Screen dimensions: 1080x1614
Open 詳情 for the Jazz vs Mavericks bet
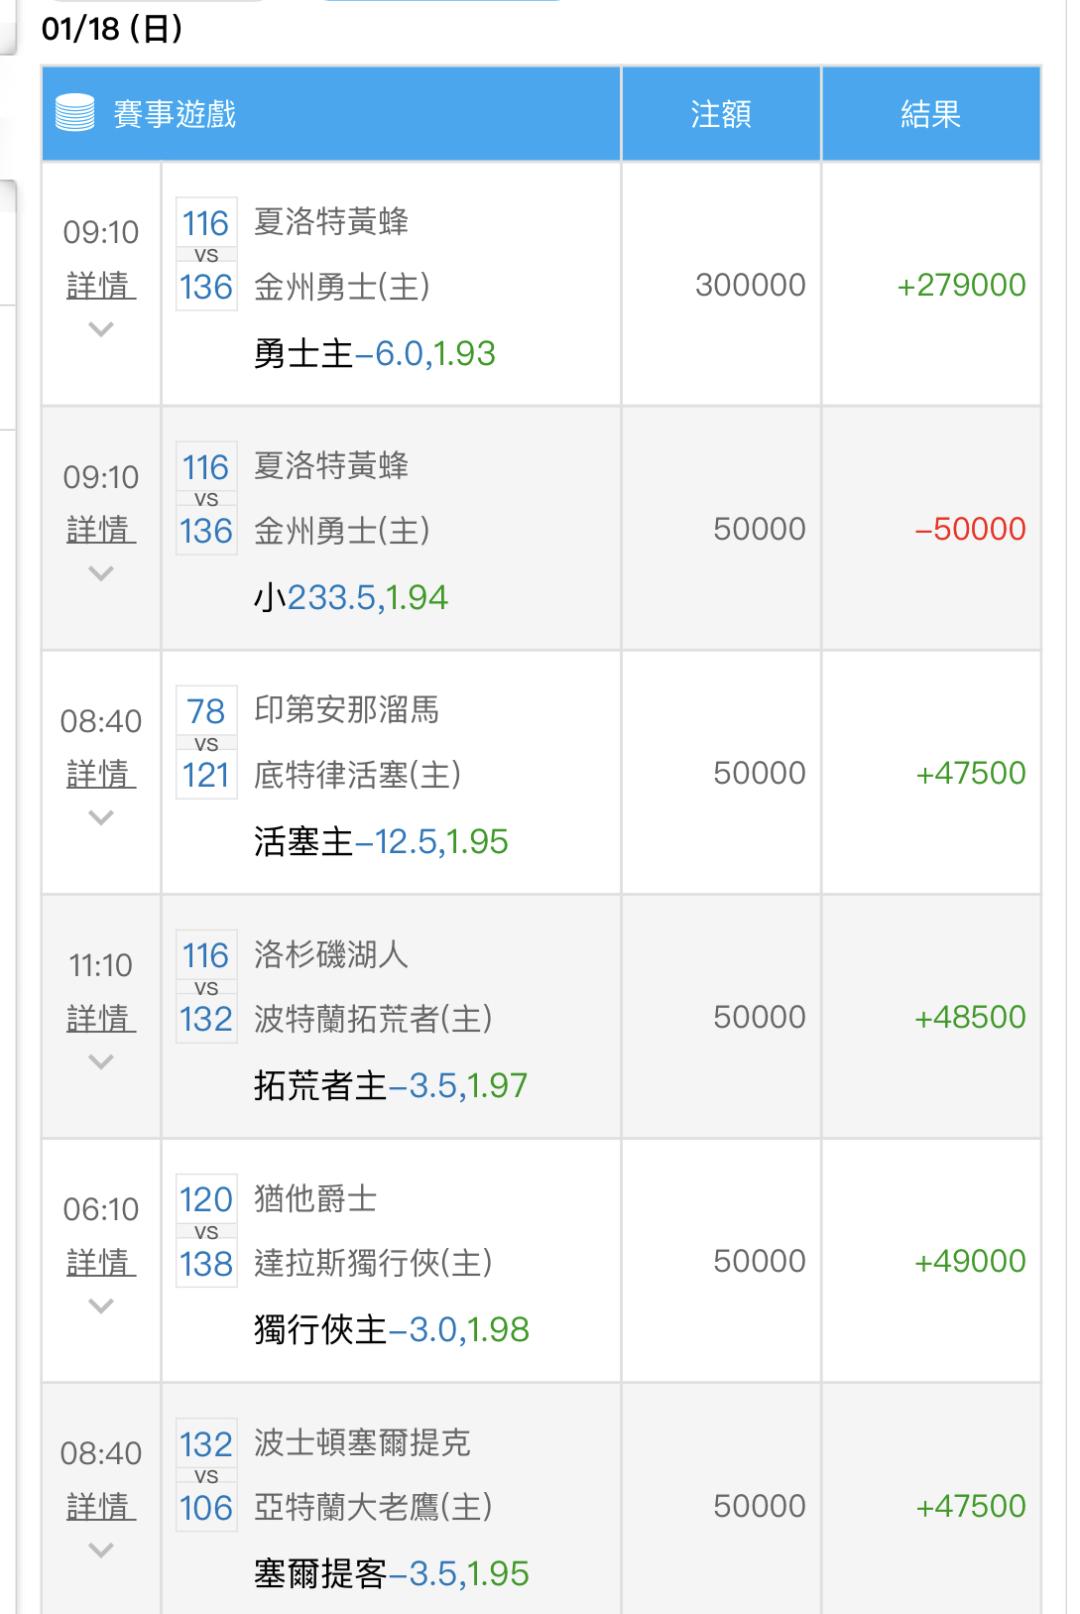click(101, 1262)
